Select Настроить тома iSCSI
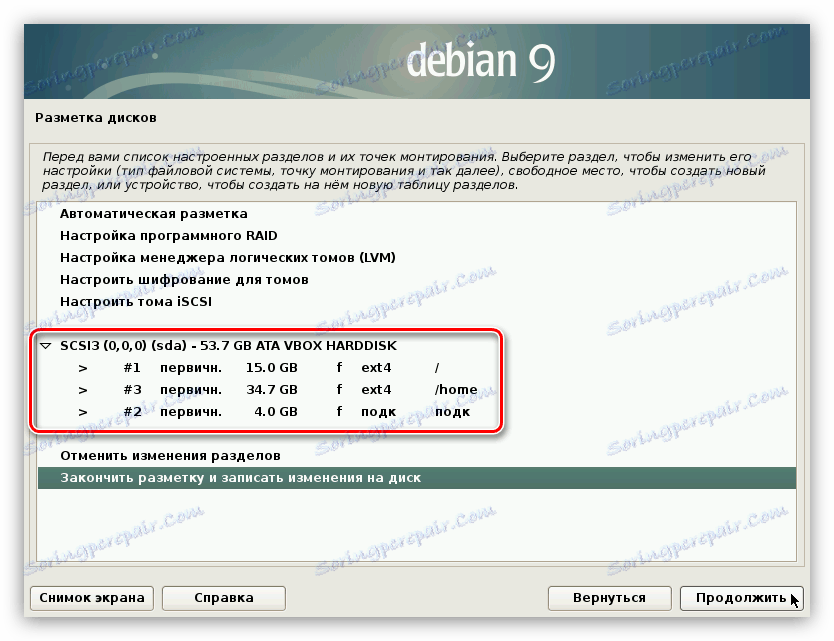 (136, 302)
